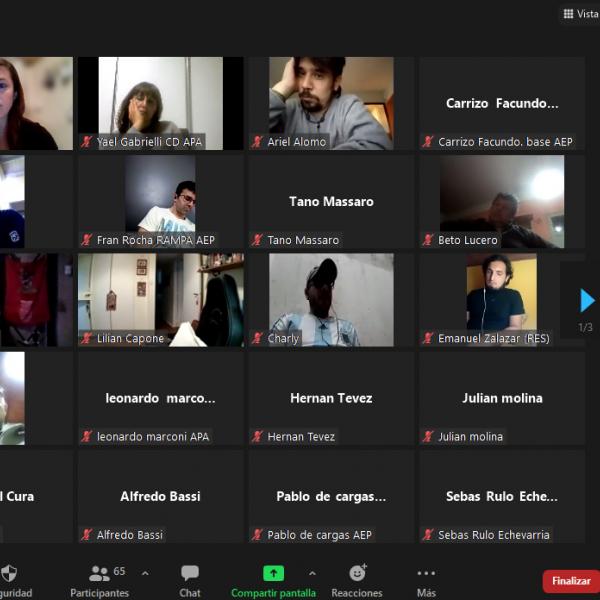Select the Hernan Tevez participant tile
600x600 pixels.
coord(331,397)
